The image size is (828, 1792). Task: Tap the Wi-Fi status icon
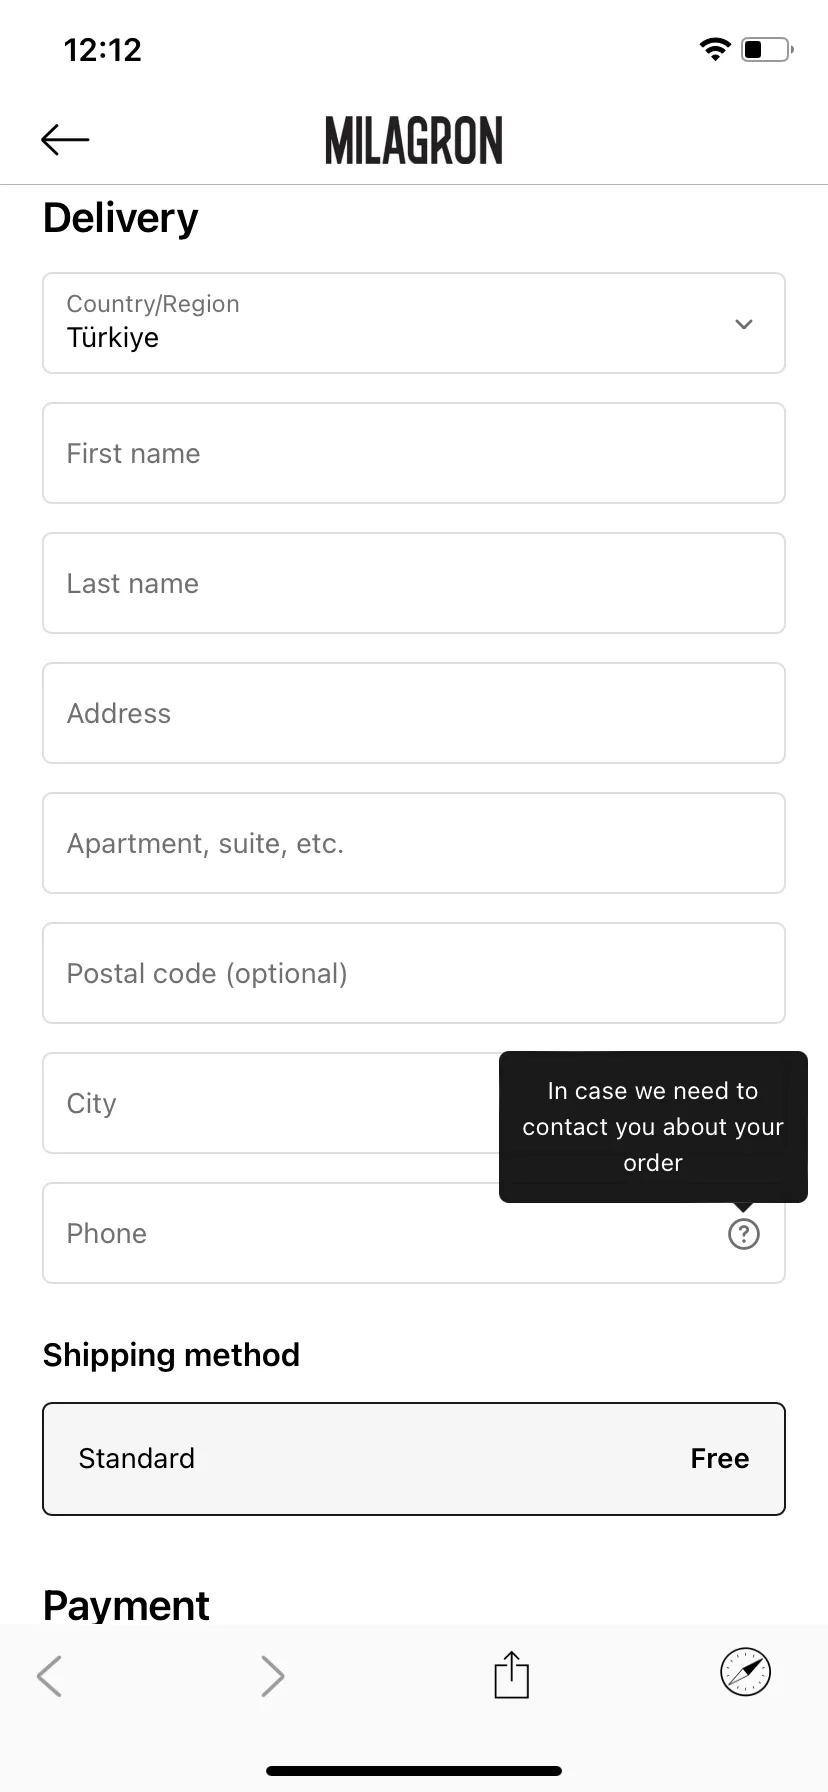click(715, 49)
